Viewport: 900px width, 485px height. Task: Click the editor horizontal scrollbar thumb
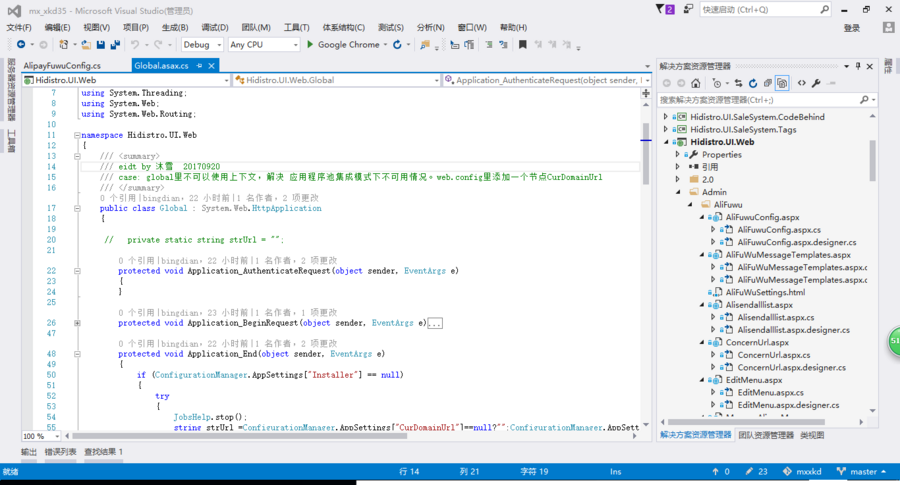[x=239, y=436]
